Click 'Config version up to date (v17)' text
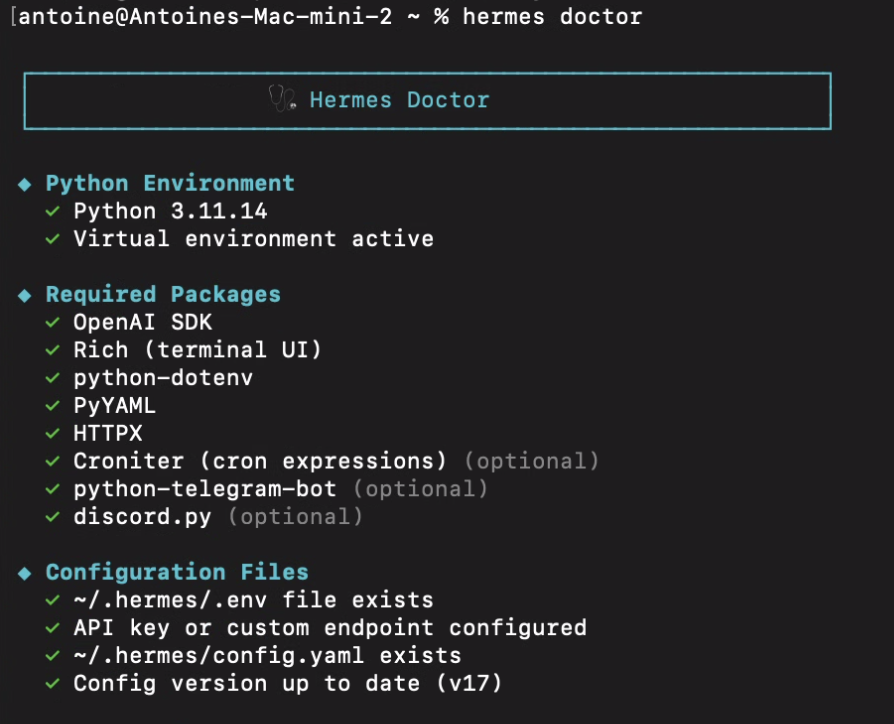The image size is (894, 724). 288,684
